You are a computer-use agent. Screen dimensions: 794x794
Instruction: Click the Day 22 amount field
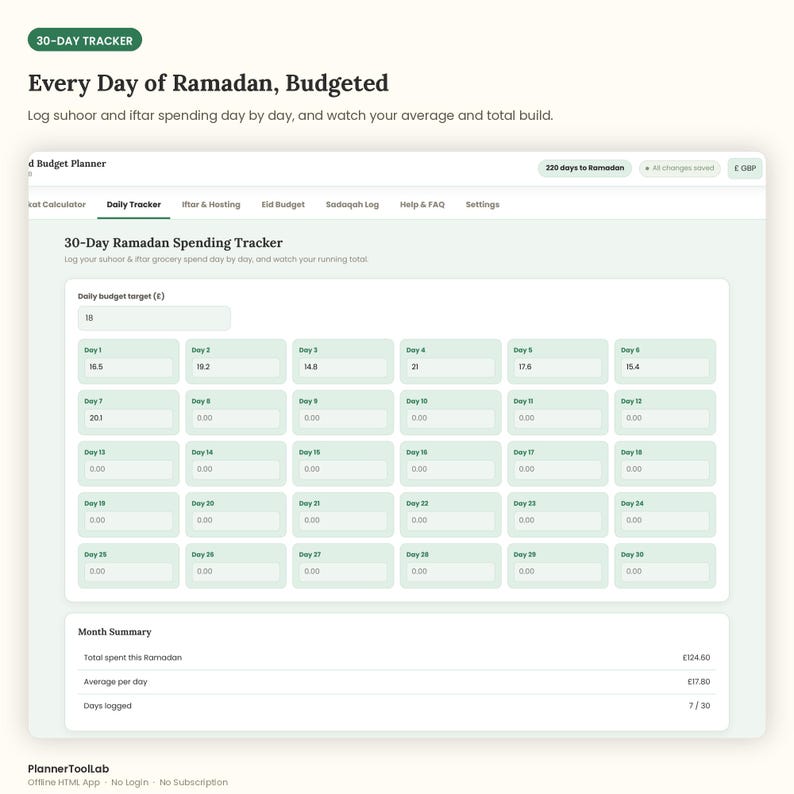point(451,521)
